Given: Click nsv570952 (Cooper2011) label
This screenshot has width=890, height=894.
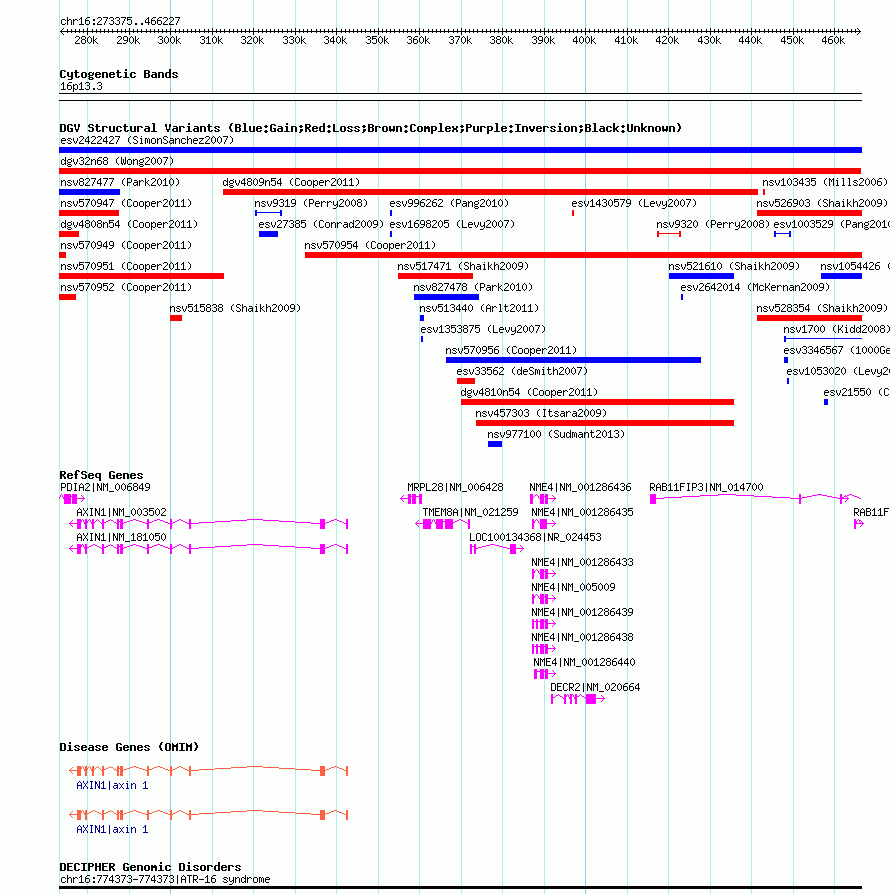Looking at the screenshot, I should (126, 287).
